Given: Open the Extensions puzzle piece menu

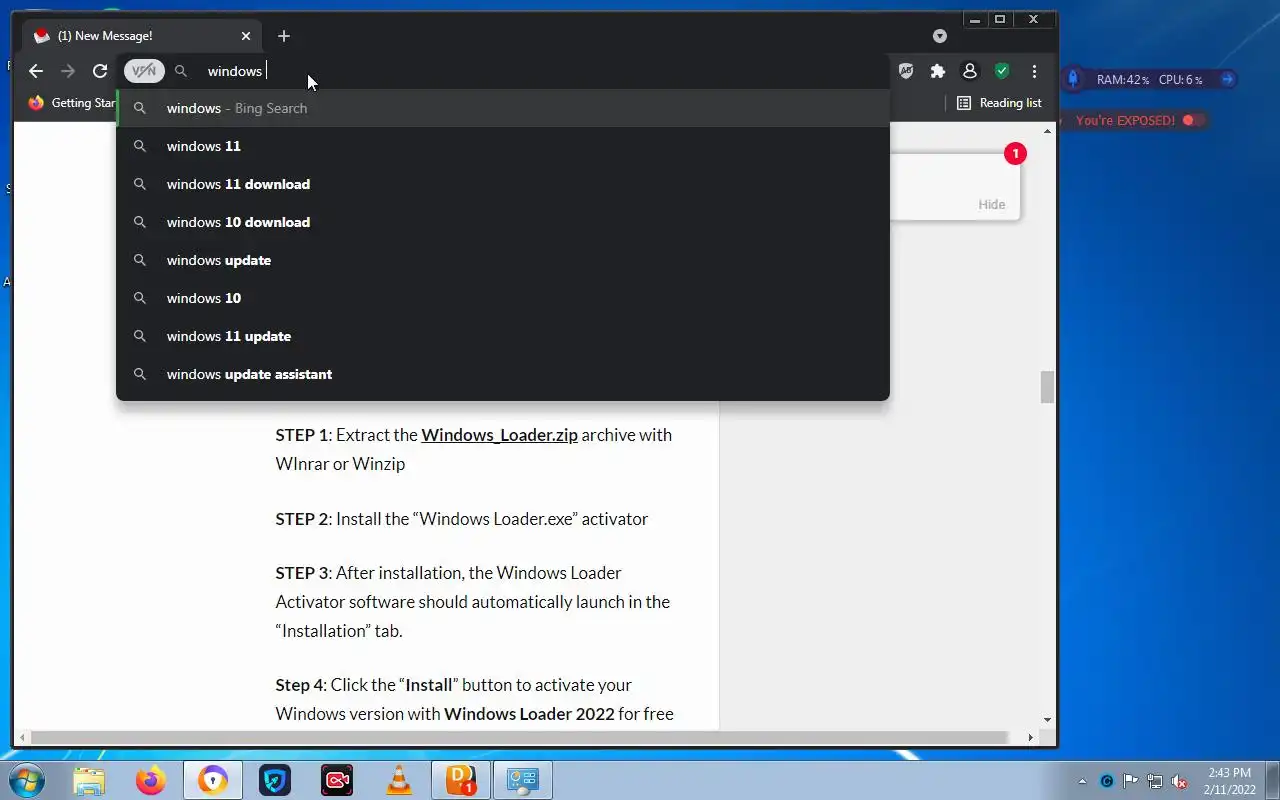Looking at the screenshot, I should (938, 71).
